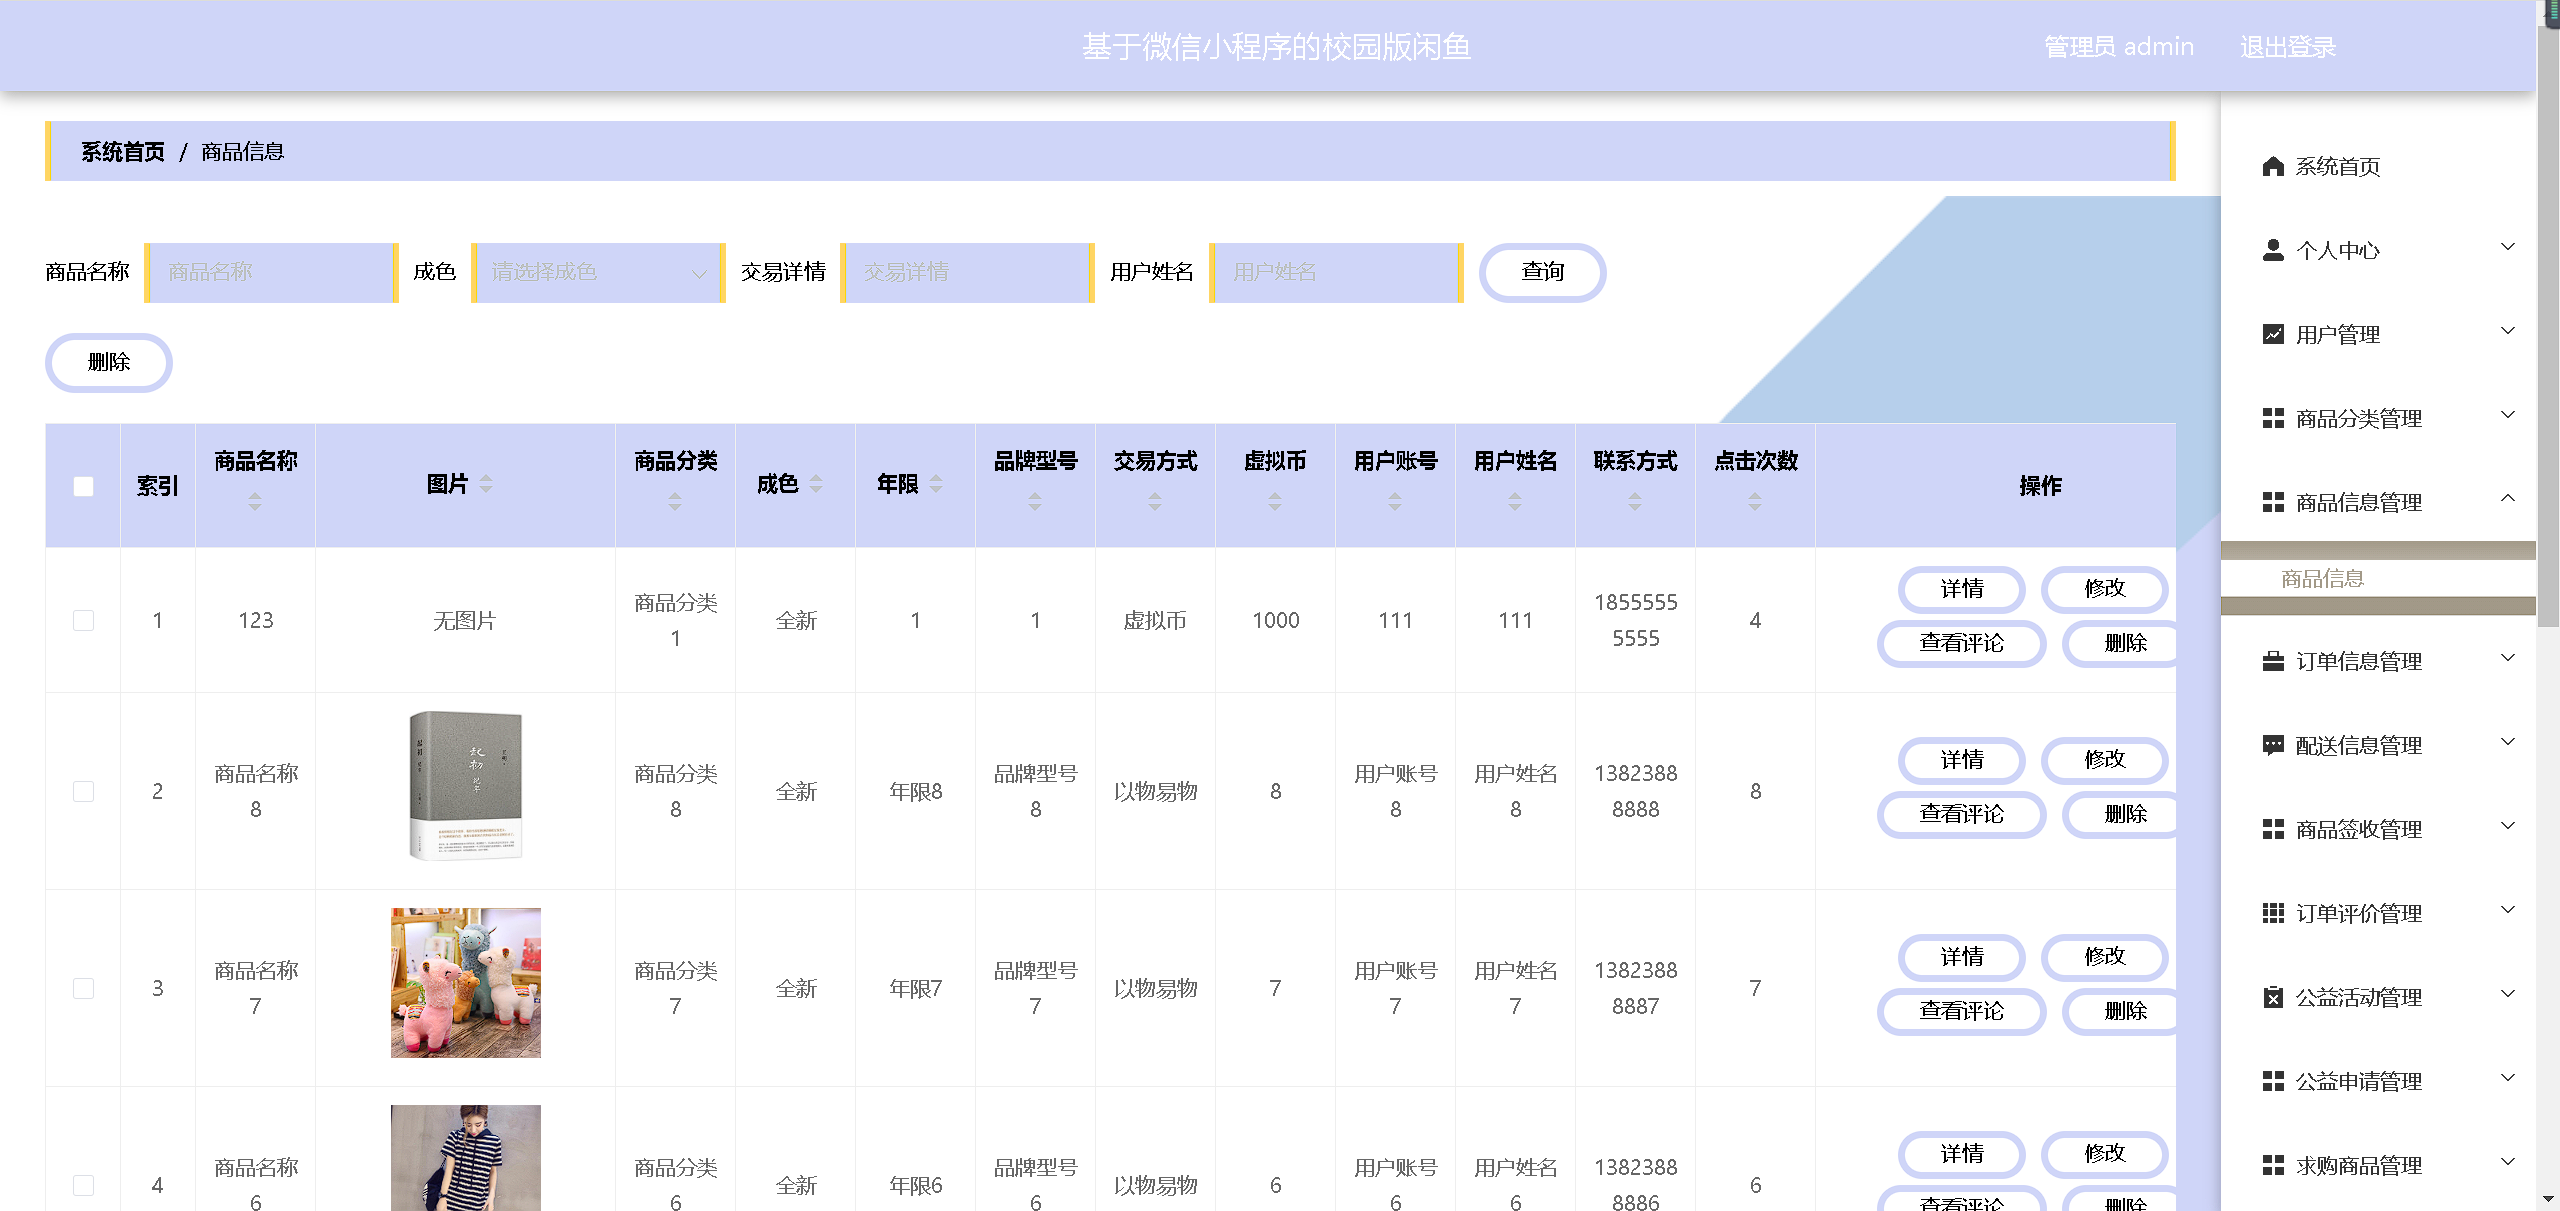Click the chat bubble icon for 配送信息管理

(2272, 745)
